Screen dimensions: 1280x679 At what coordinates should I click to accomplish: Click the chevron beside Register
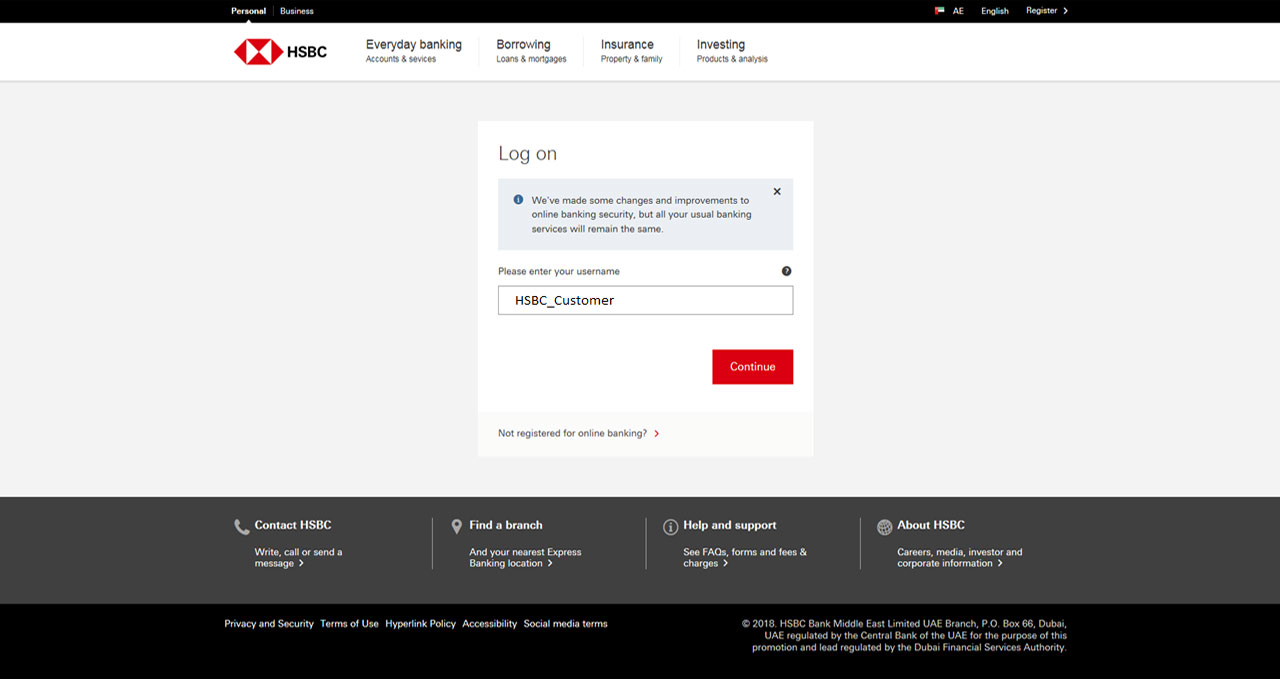coord(1066,11)
